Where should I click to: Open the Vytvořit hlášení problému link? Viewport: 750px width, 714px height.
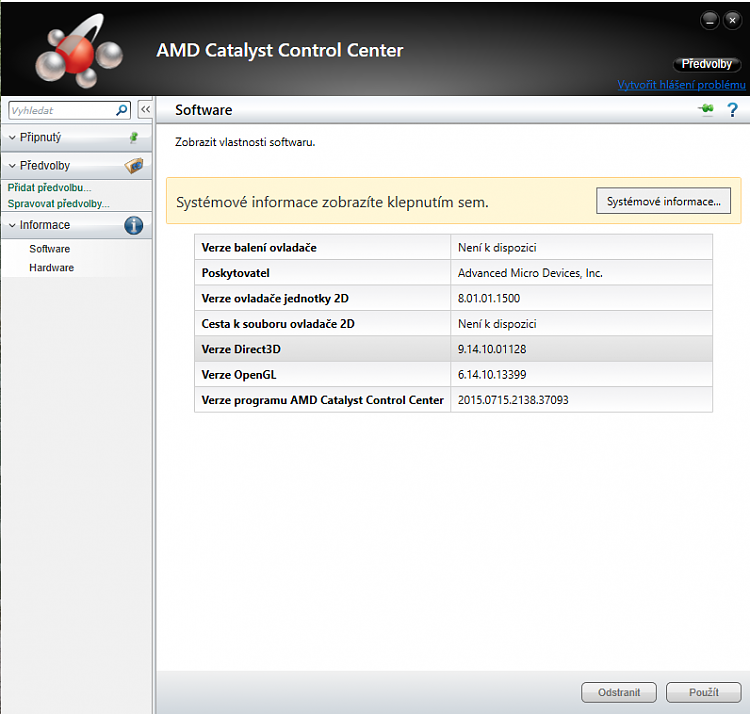pos(681,85)
